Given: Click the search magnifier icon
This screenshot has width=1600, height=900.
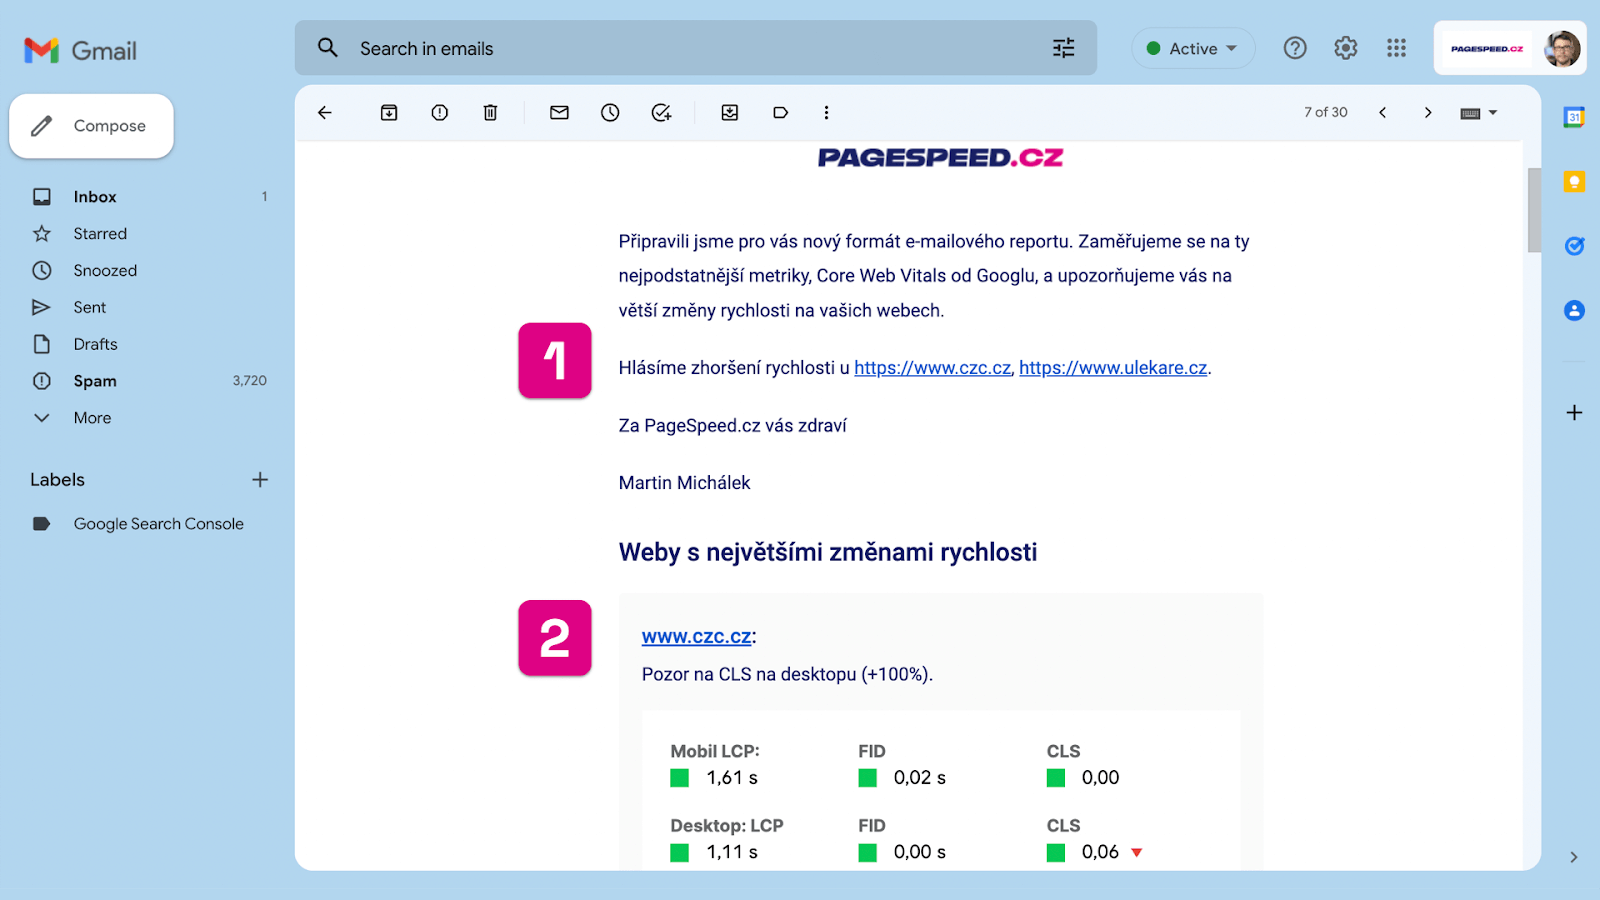Looking at the screenshot, I should pos(328,48).
